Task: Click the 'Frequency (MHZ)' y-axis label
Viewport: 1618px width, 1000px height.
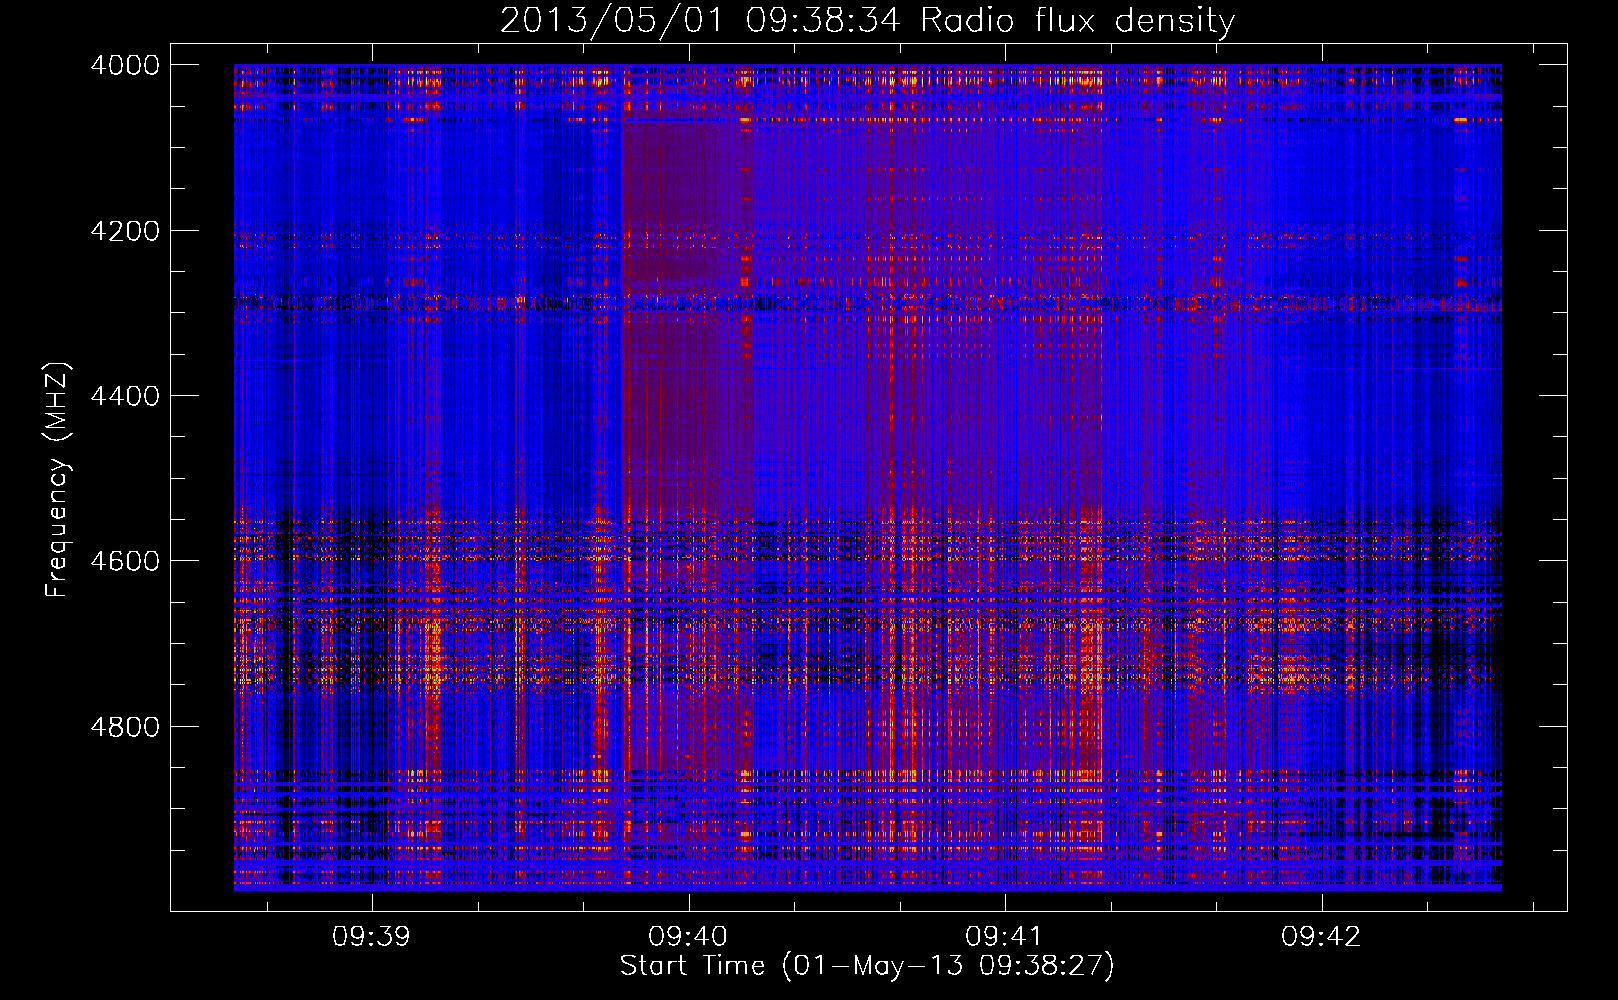Action: [58, 480]
